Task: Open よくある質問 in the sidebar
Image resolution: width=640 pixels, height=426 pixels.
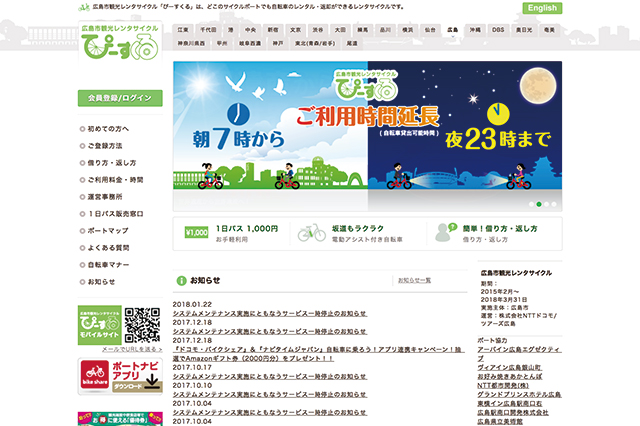Action: pyautogui.click(x=108, y=248)
